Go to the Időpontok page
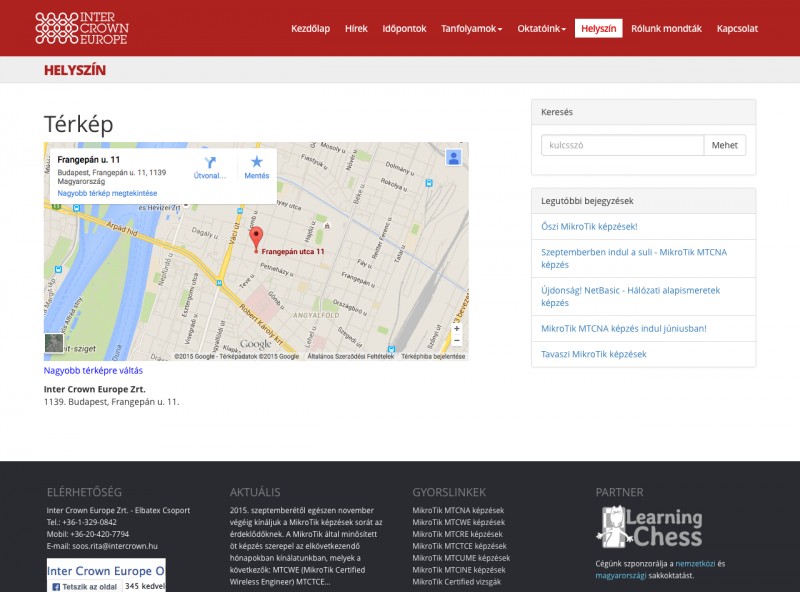Screen dimensions: 800x592 tap(404, 28)
